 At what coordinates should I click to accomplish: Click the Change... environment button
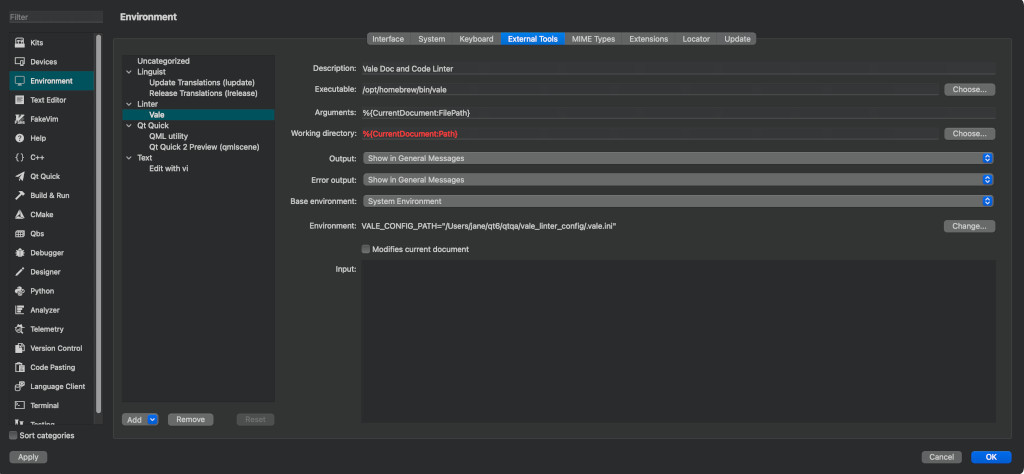pos(968,226)
